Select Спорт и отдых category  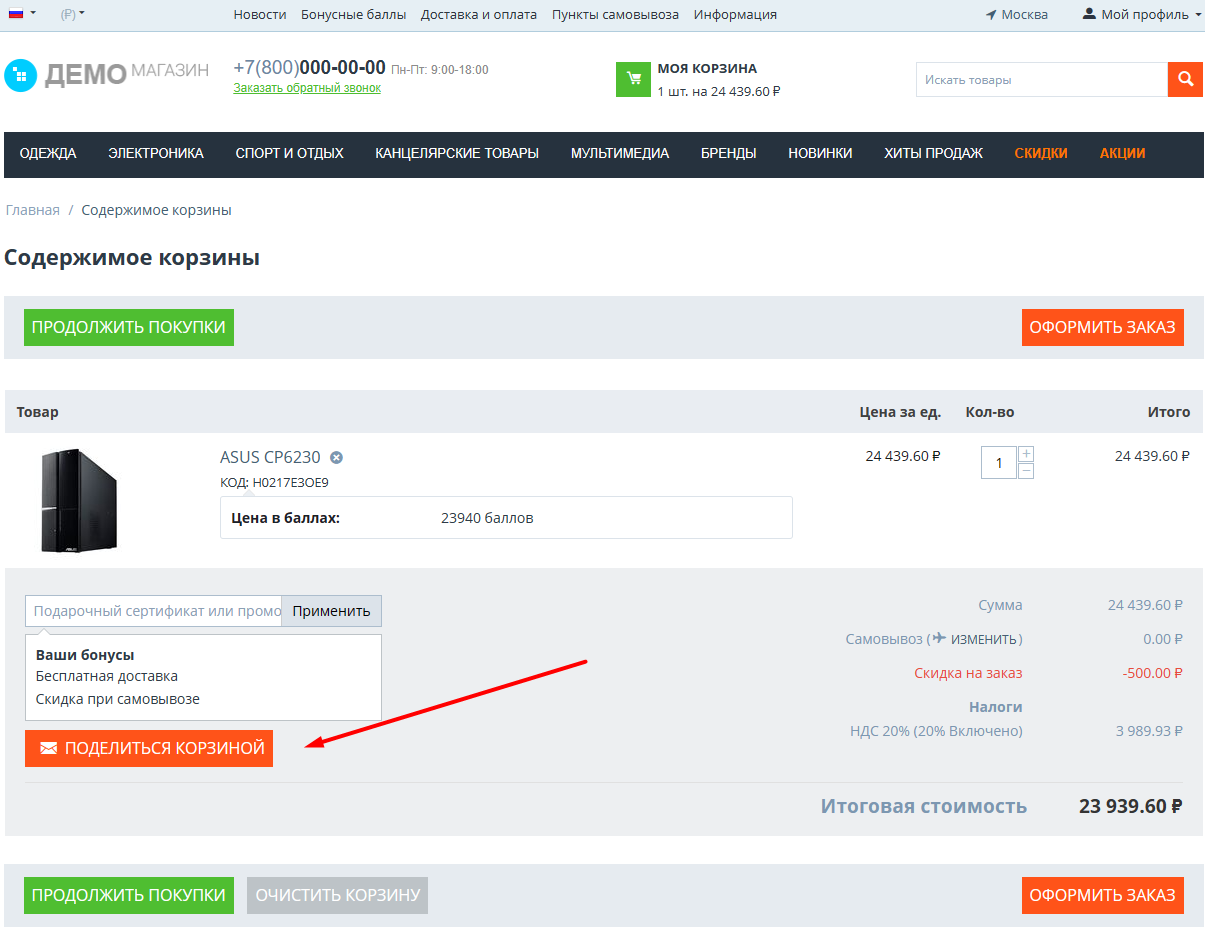tap(290, 153)
